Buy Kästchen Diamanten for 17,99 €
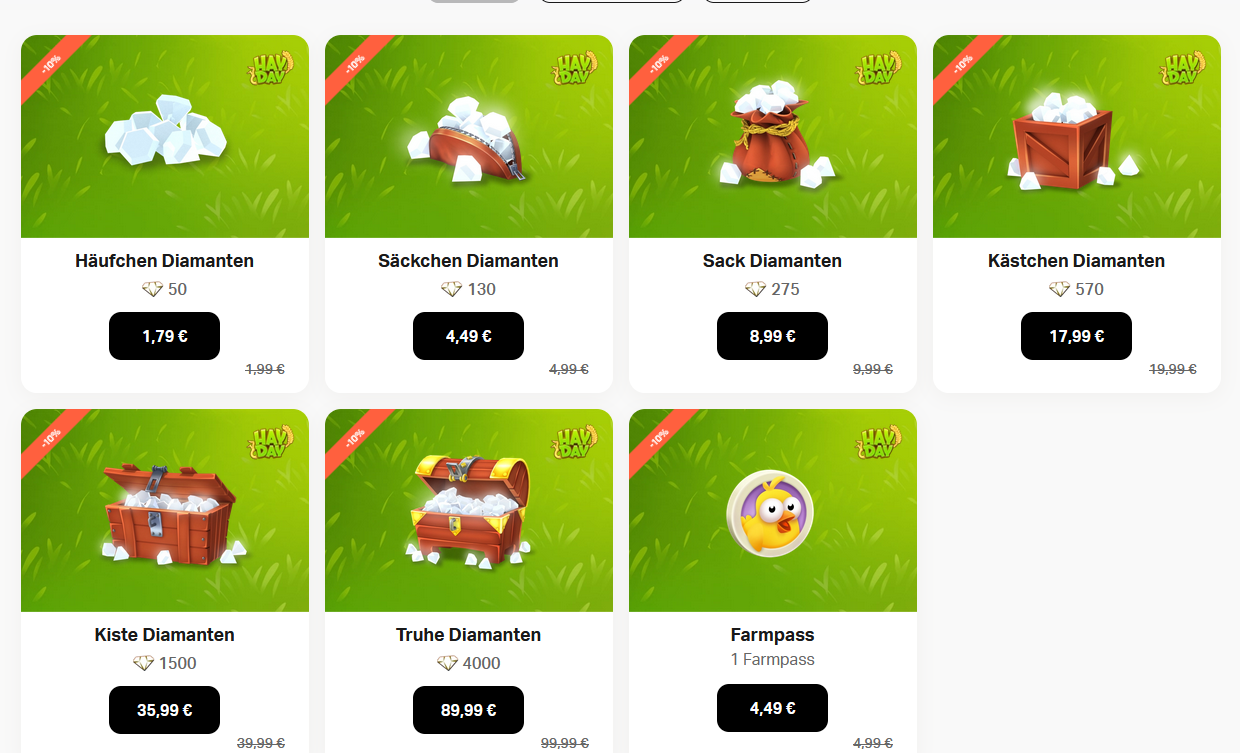The height and width of the screenshot is (753, 1240). coord(1076,336)
